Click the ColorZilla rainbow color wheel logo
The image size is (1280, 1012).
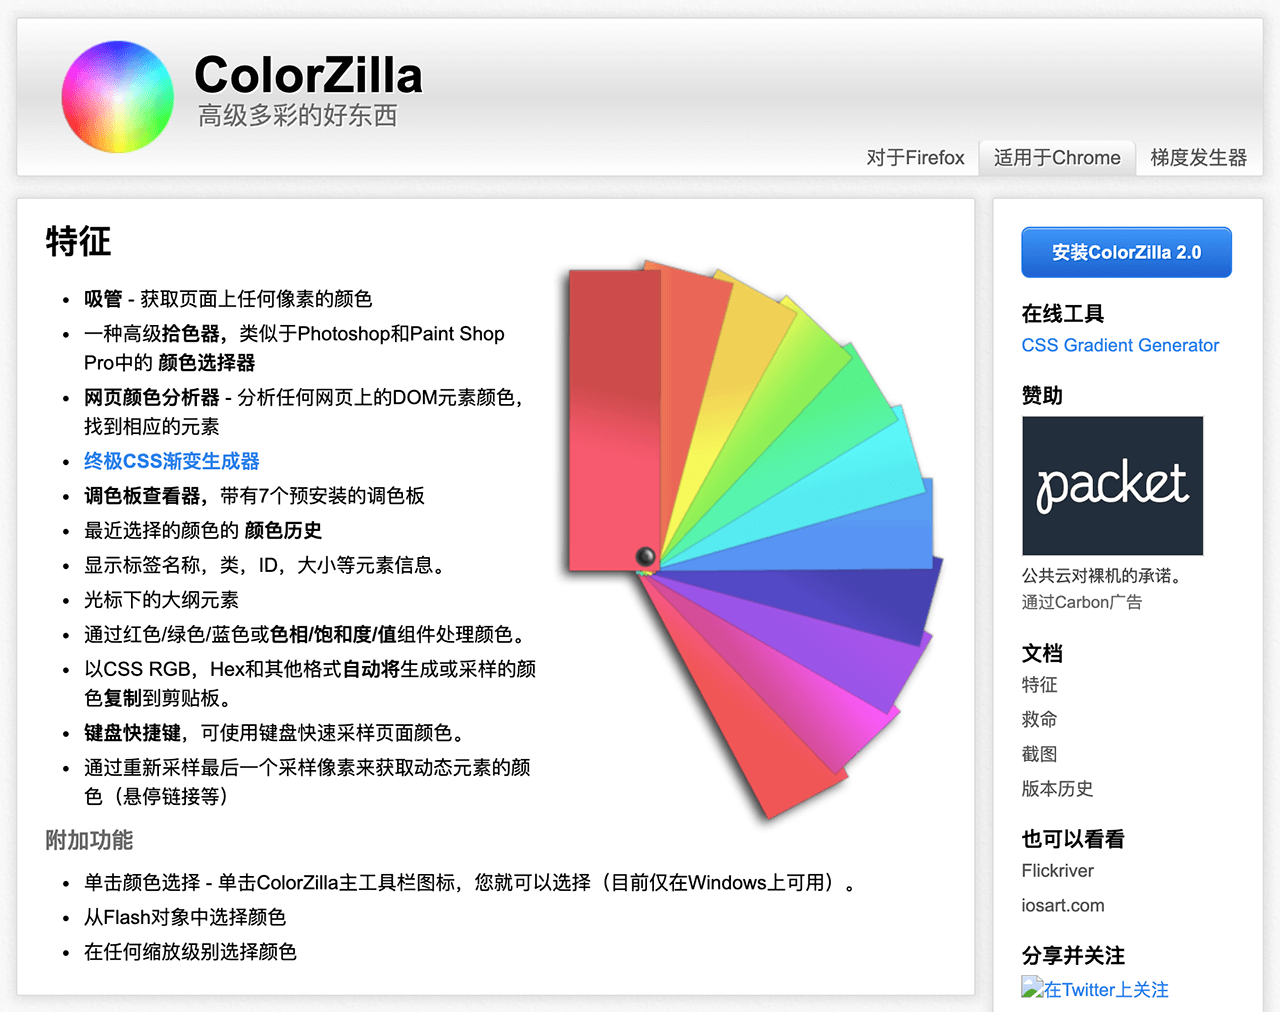(117, 97)
